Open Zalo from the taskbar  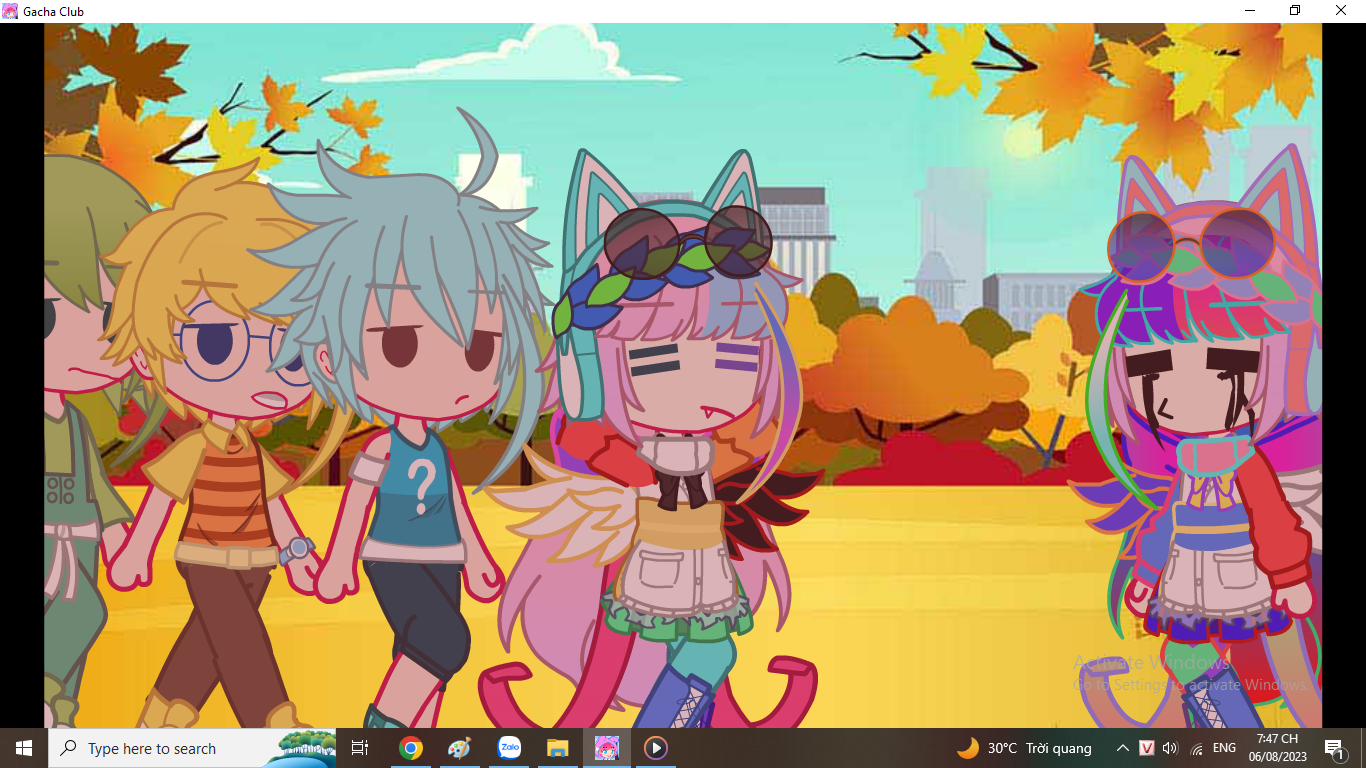[509, 748]
